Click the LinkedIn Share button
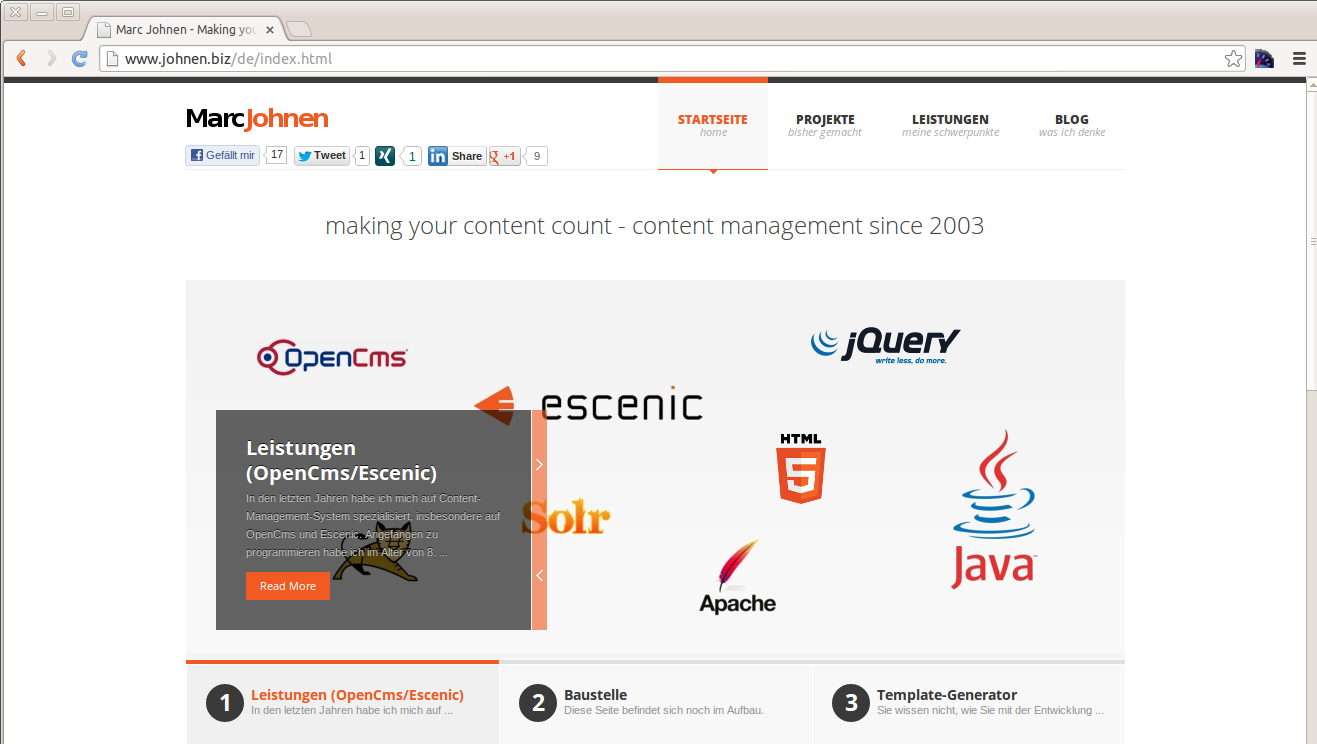 (x=457, y=156)
